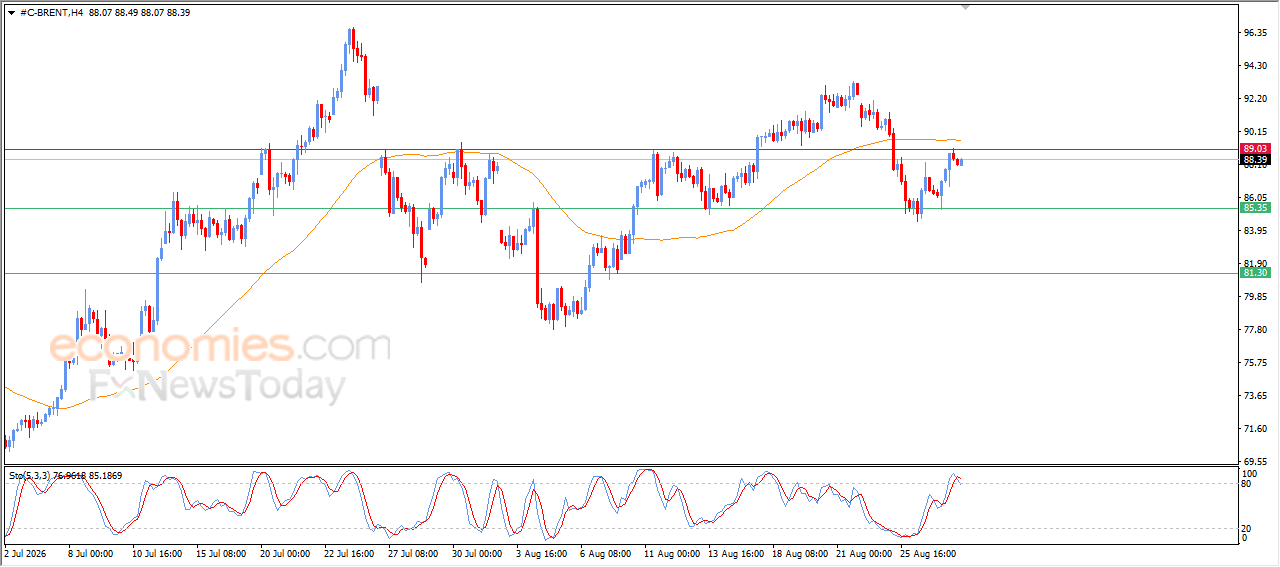Viewport: 1280px width, 567px height.
Task: Click the black 88.39 current price tag
Action: [x=1256, y=159]
